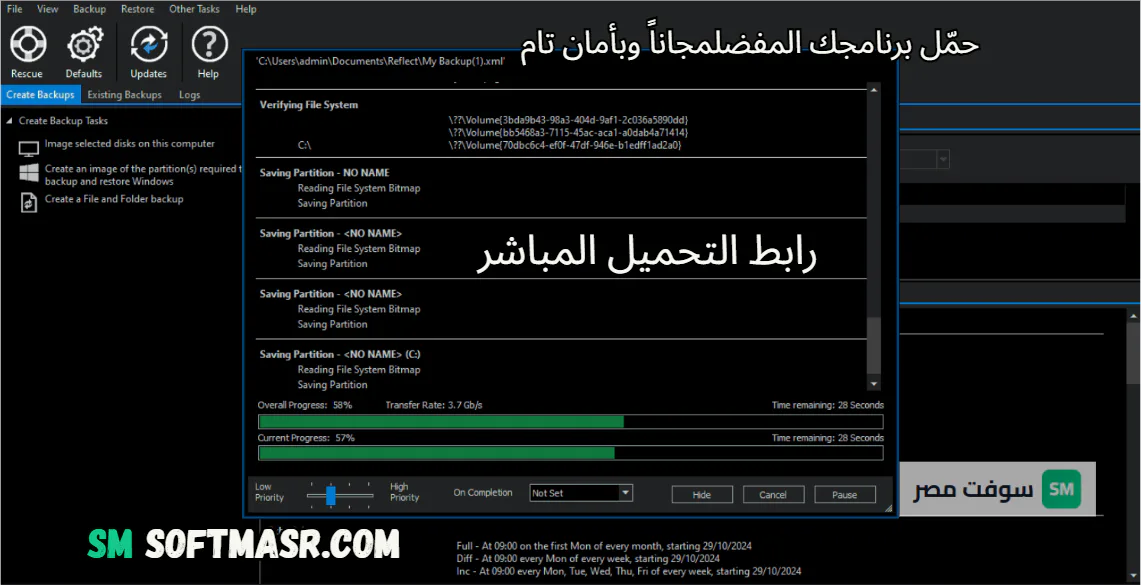Open the Restore menu
The width and height of the screenshot is (1141, 585).
[x=138, y=9]
